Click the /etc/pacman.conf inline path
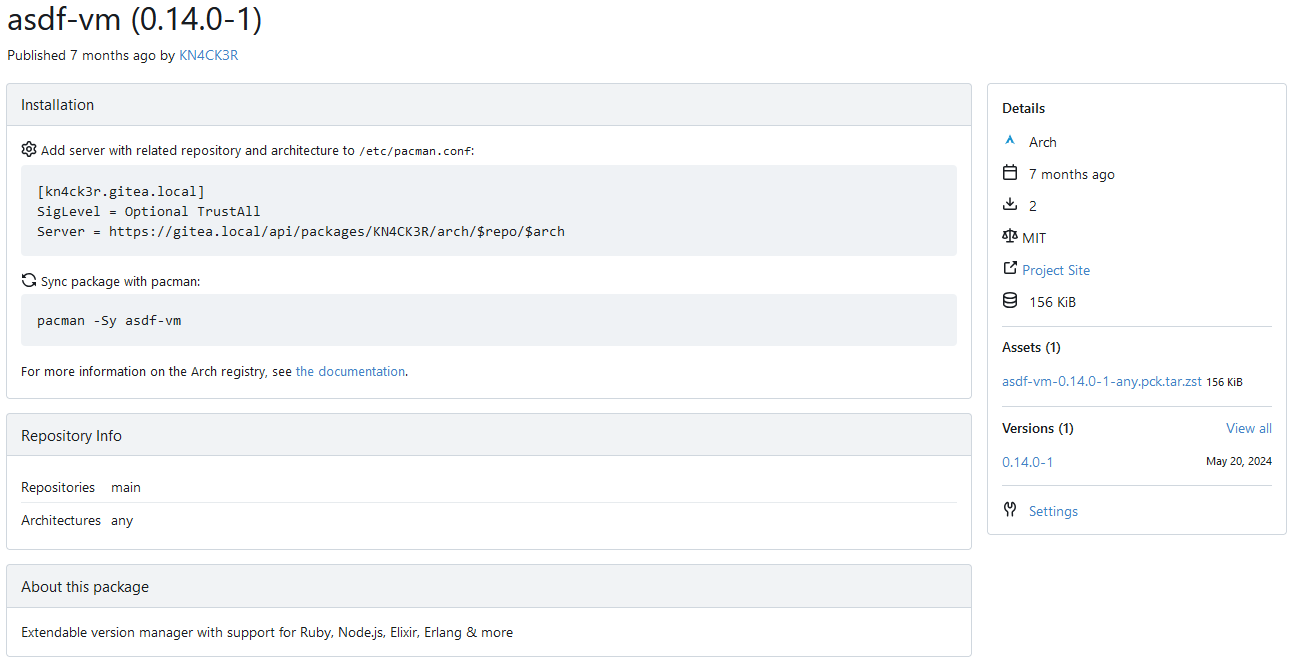Screen dimensions: 1291x663 point(414,151)
